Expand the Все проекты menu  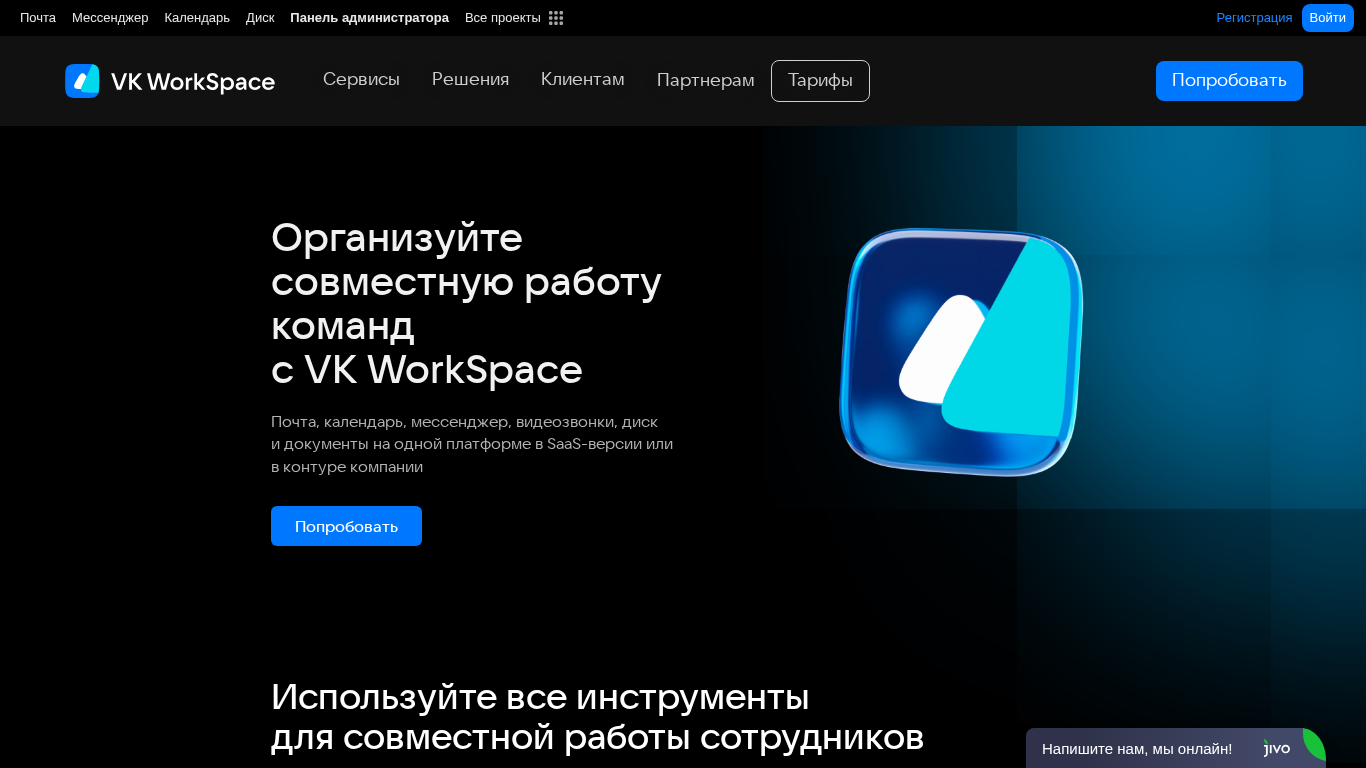503,18
